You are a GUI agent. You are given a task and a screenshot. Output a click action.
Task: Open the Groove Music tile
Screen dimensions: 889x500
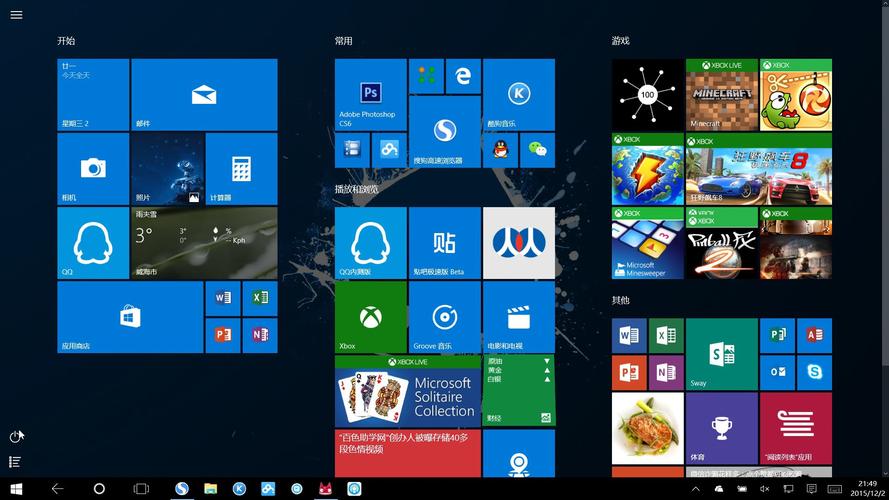click(444, 317)
